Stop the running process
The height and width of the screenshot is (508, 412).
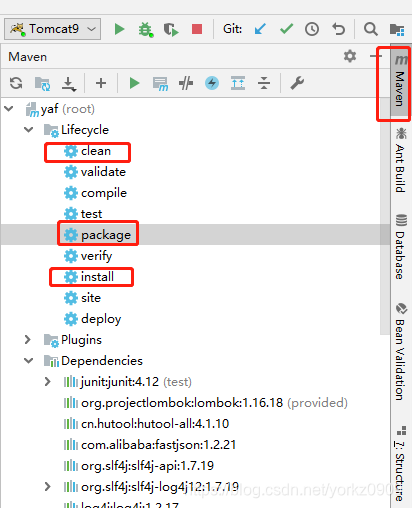tap(197, 29)
